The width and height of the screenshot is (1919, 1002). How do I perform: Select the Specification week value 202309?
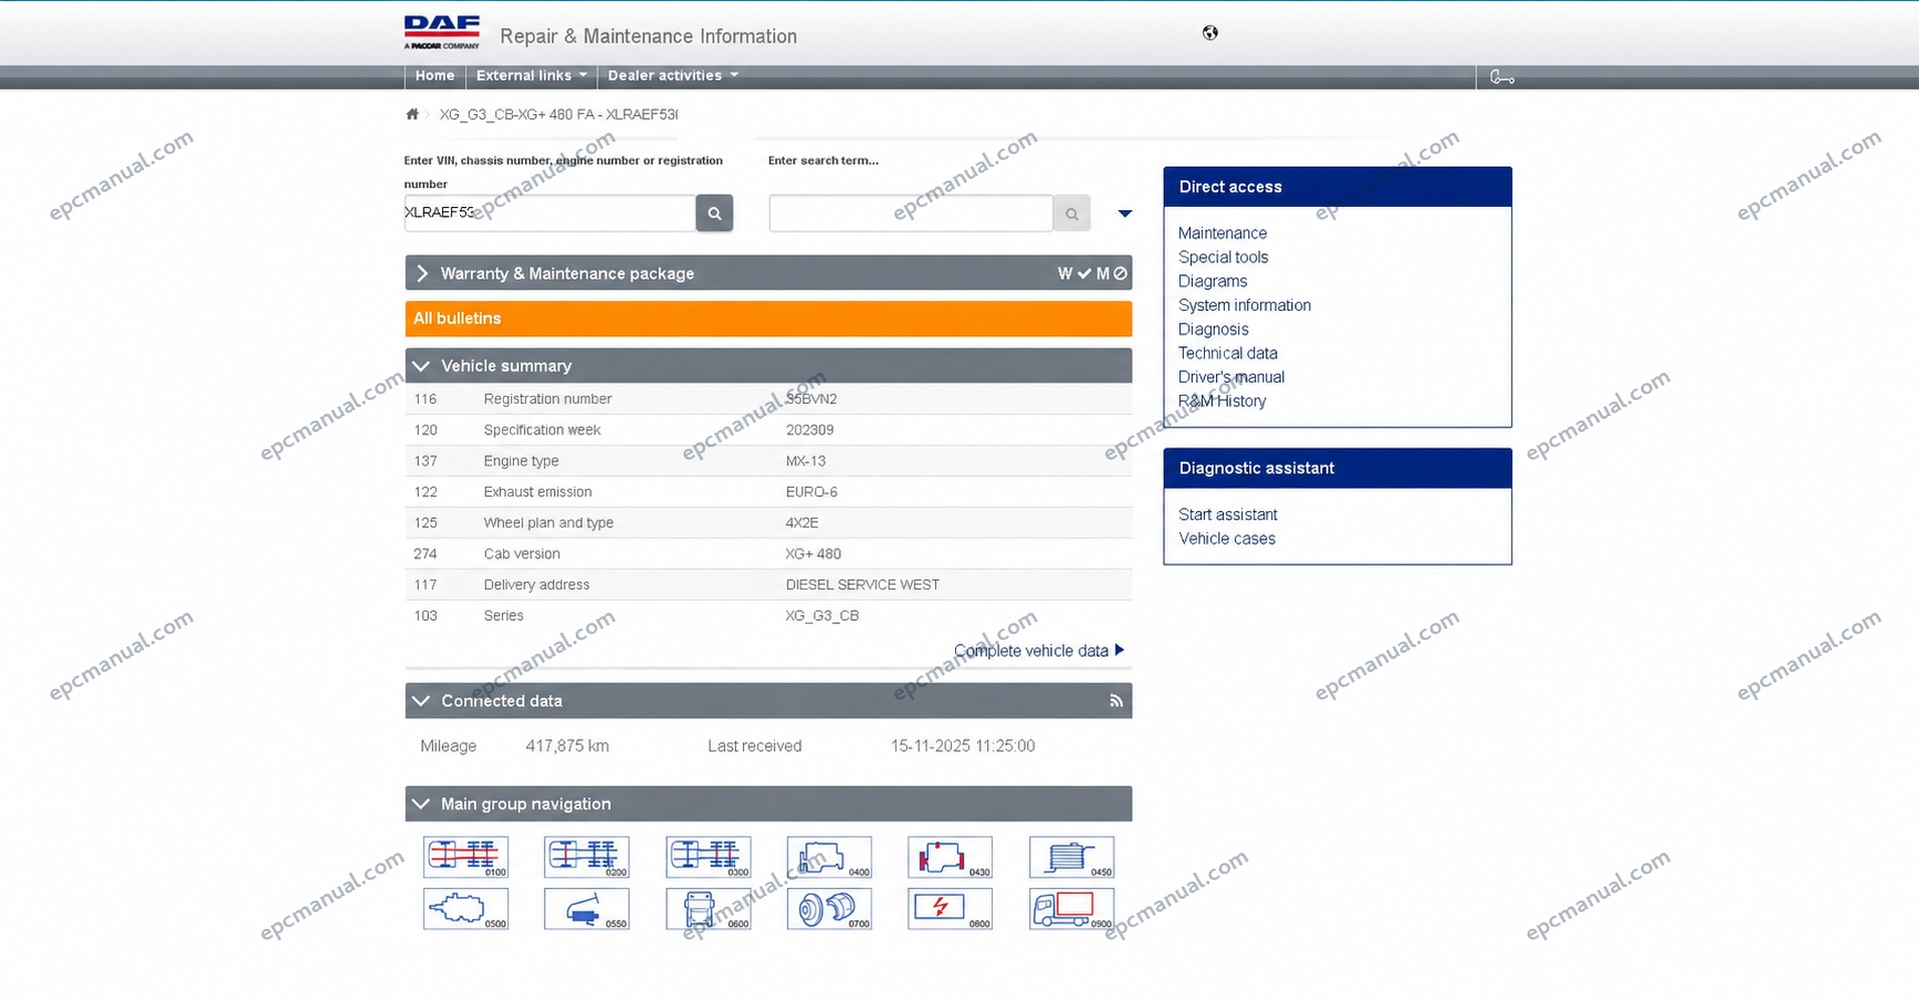[809, 430]
